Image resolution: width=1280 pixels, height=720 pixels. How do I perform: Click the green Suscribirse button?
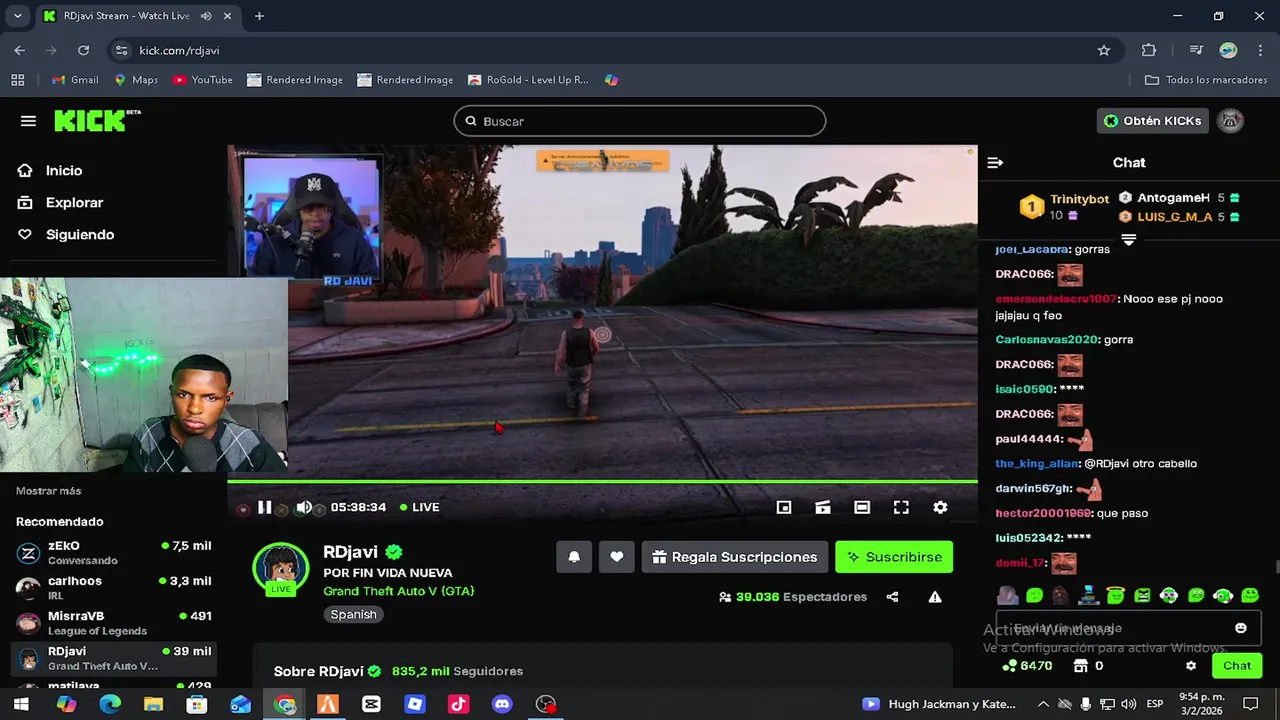894,557
